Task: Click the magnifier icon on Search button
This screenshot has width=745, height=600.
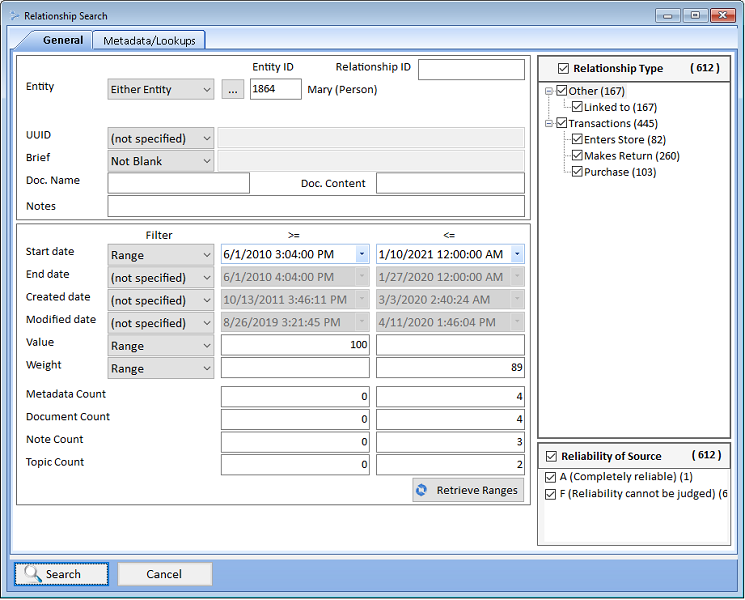Action: (33, 574)
